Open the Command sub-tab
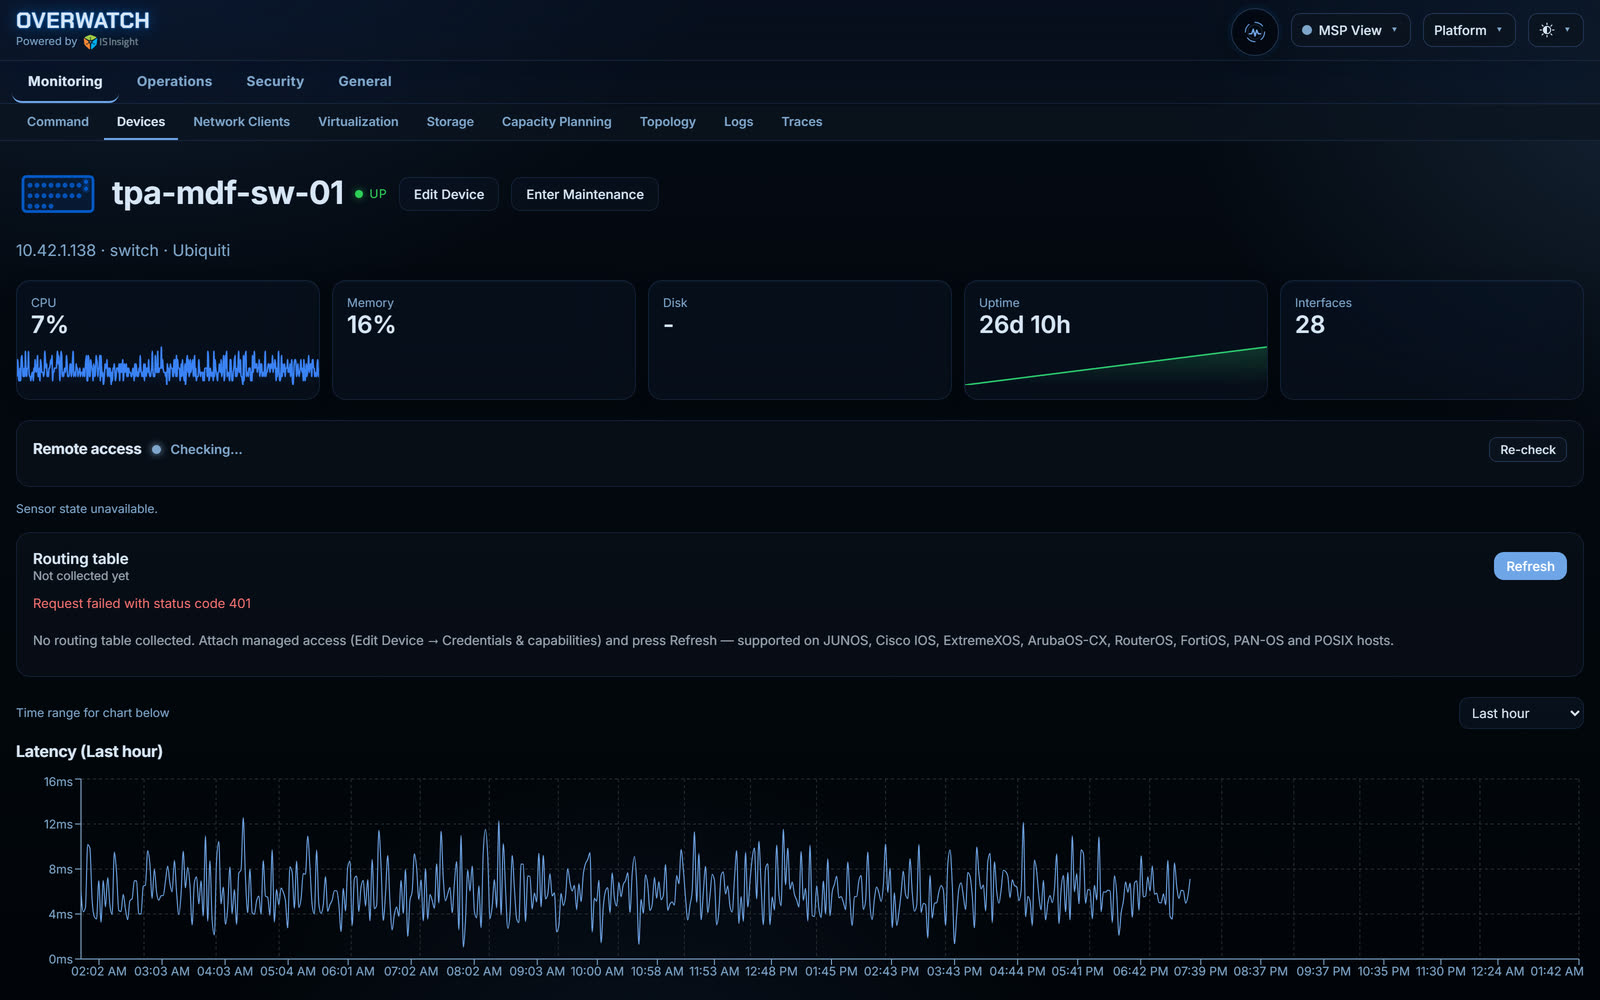 58,122
